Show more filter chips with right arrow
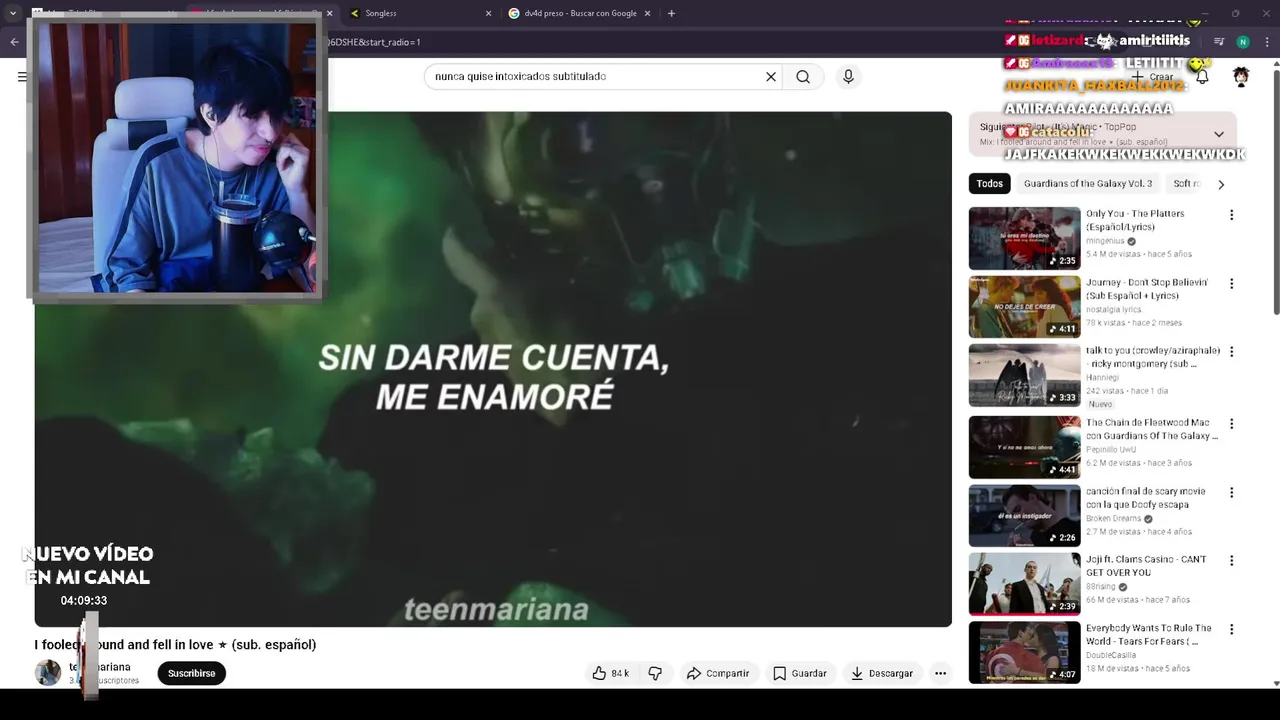The image size is (1280, 720). (1220, 184)
